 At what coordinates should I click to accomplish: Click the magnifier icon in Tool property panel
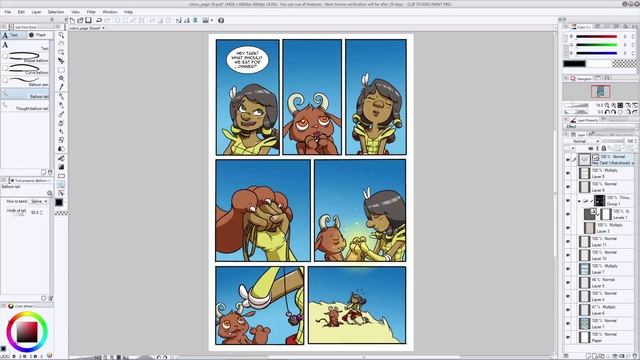(x=50, y=193)
